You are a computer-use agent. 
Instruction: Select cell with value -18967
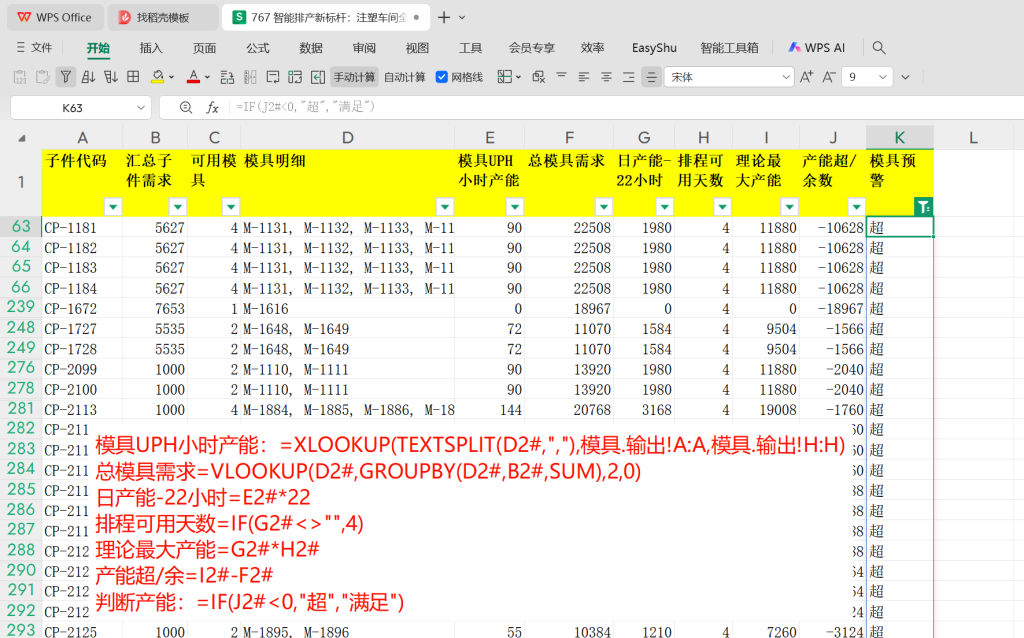pyautogui.click(x=833, y=309)
